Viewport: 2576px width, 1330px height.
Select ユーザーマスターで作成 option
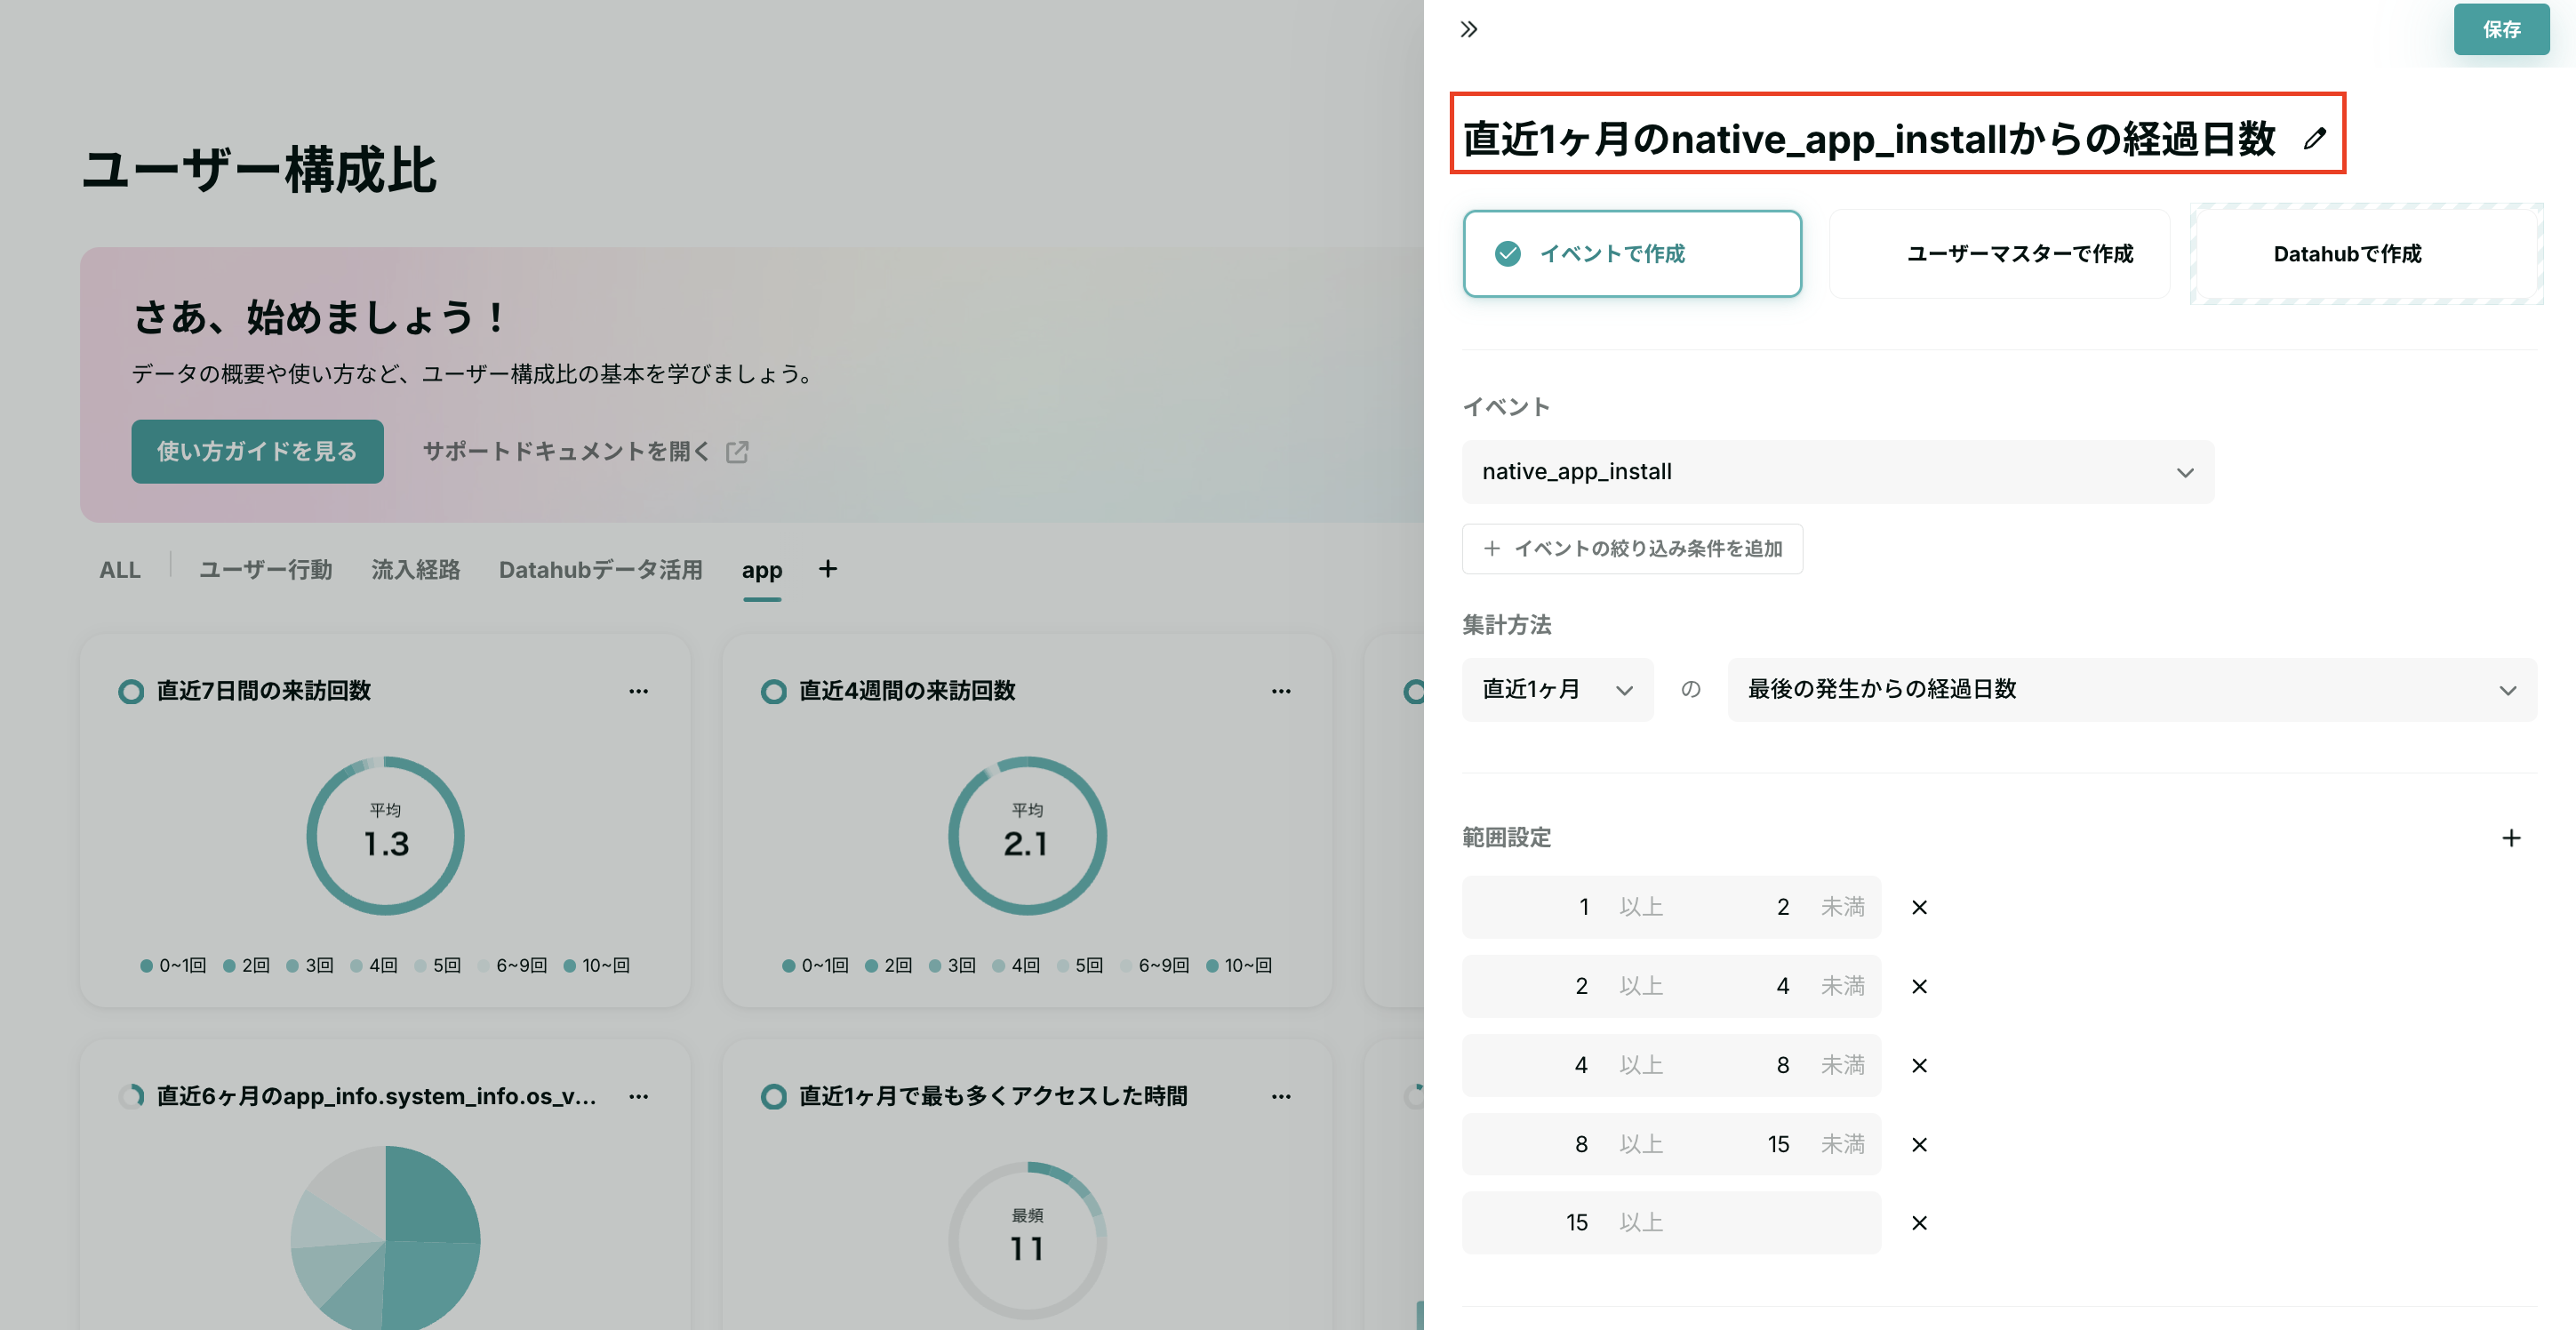[x=1999, y=253]
